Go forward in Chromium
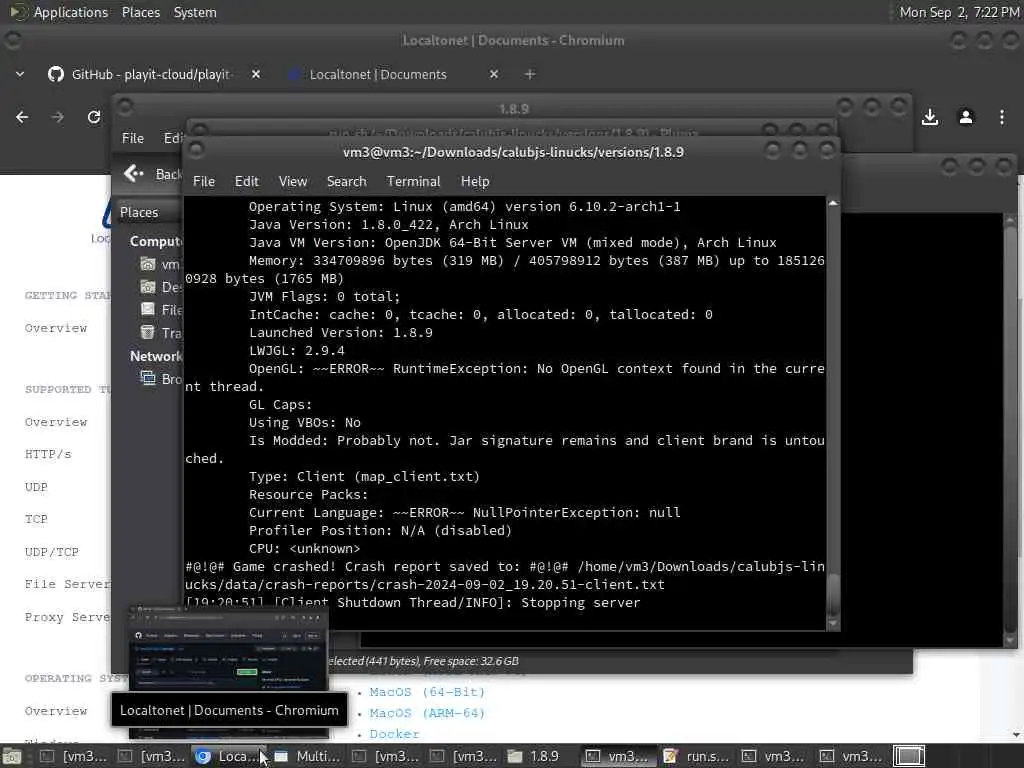This screenshot has height=768, width=1024. 58,117
